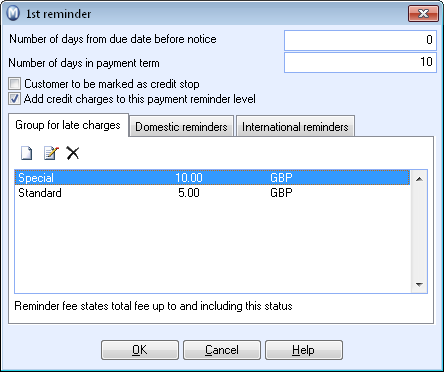Click the scrollbar track in charges list
Screen dimensions: 444x372
(419, 232)
